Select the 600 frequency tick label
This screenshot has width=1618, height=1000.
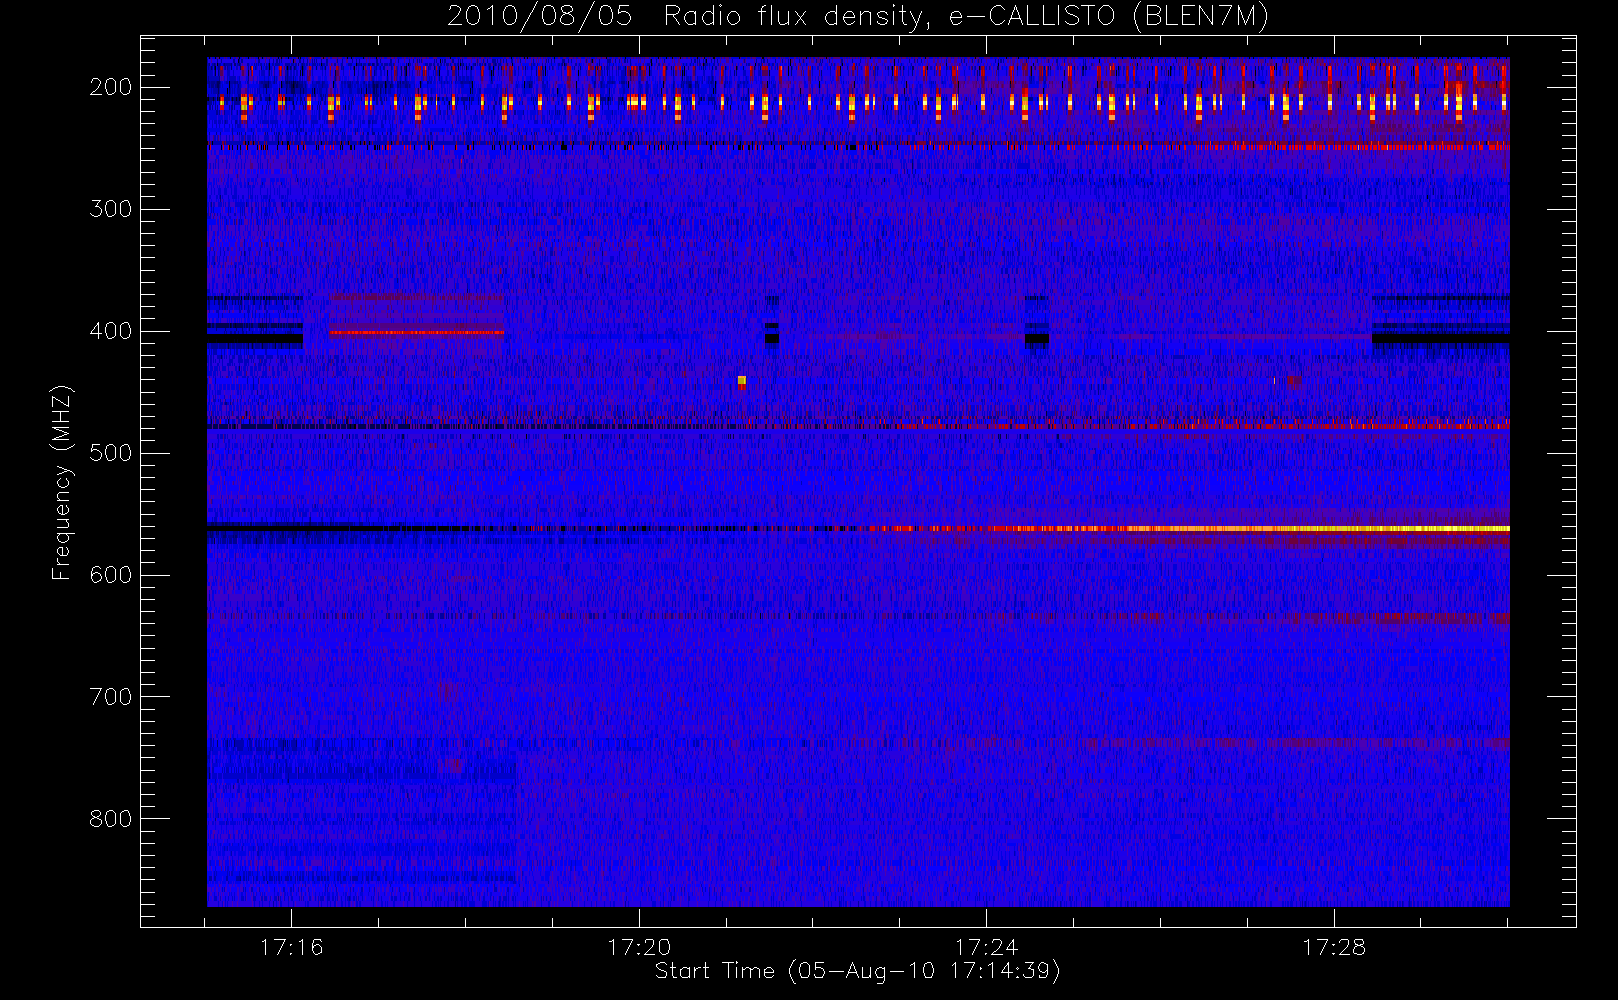[x=111, y=575]
